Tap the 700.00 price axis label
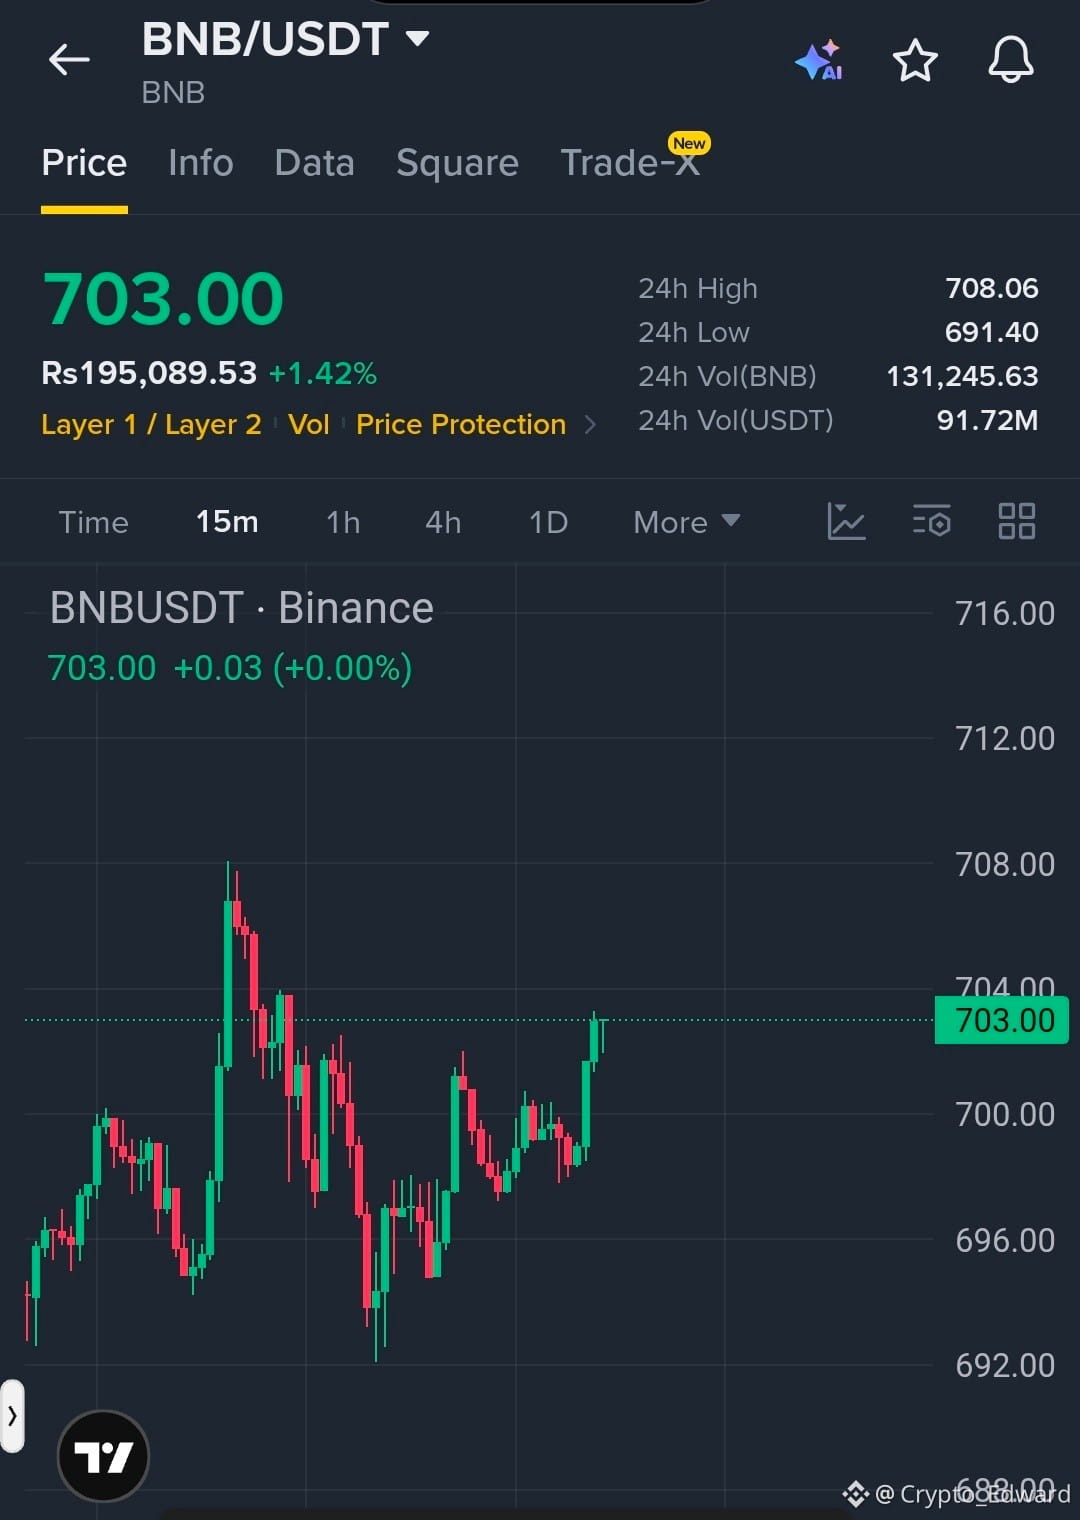The image size is (1080, 1520). click(x=1005, y=1114)
